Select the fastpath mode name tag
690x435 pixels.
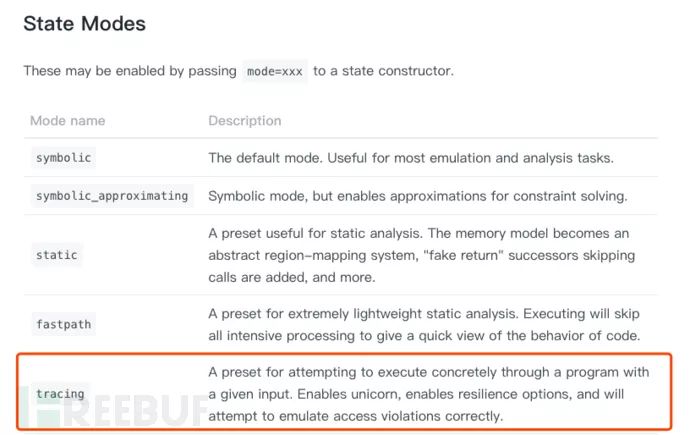[x=64, y=324]
